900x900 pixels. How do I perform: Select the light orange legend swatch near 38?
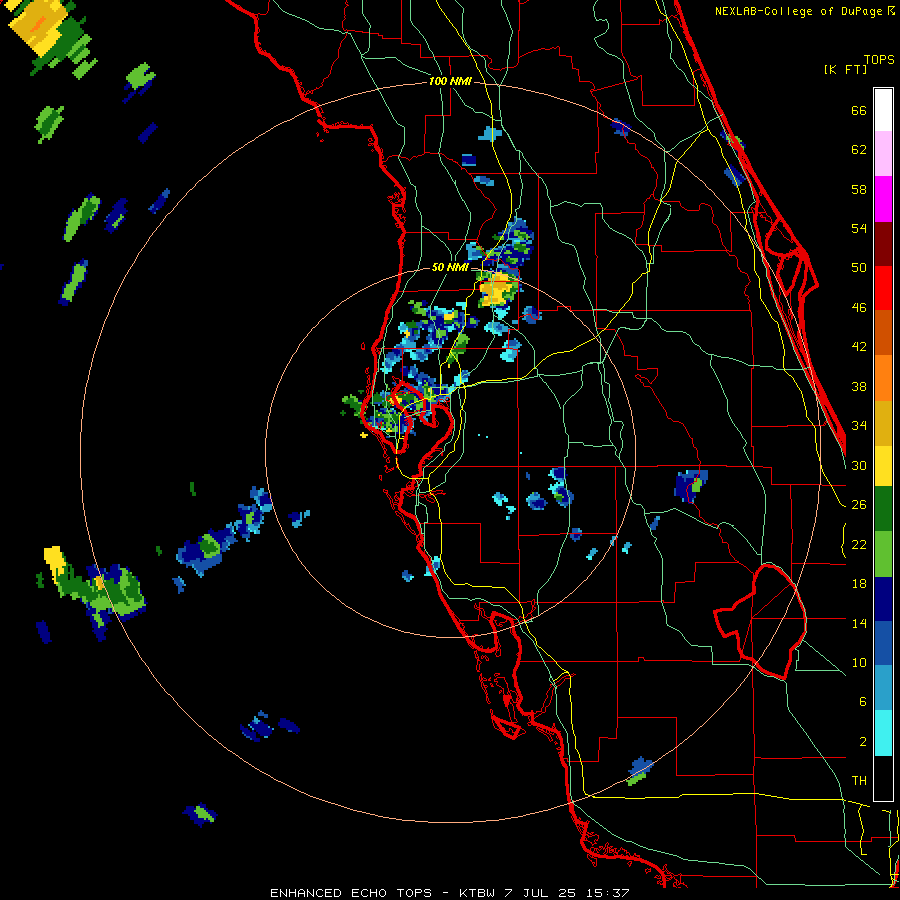point(883,378)
